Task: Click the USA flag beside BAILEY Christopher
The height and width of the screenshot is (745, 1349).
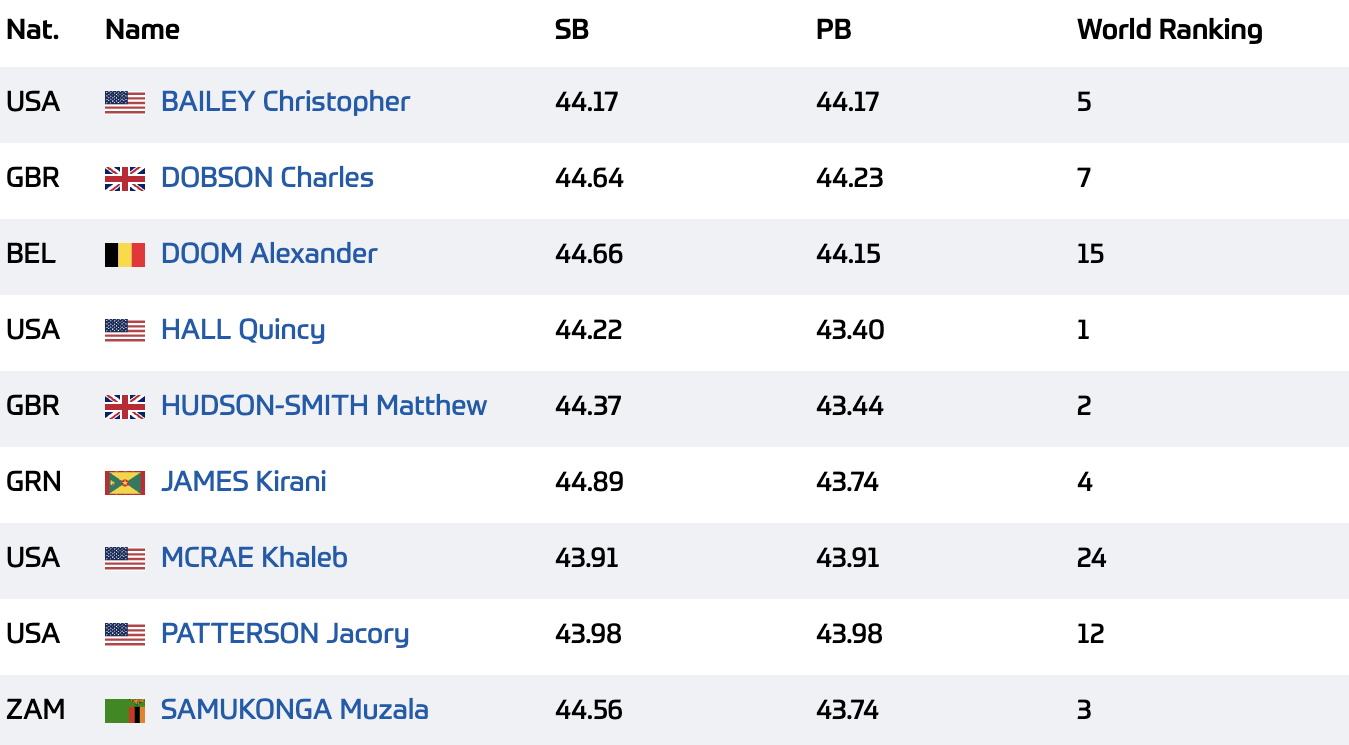Action: (125, 102)
